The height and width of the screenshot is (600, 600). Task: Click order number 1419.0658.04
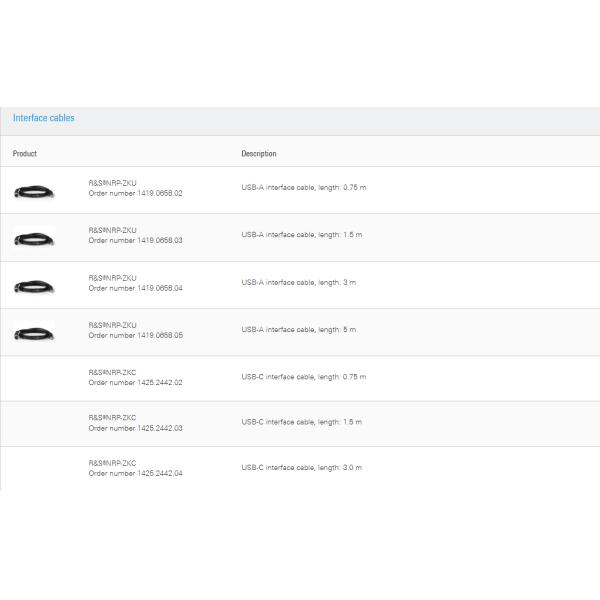click(135, 287)
